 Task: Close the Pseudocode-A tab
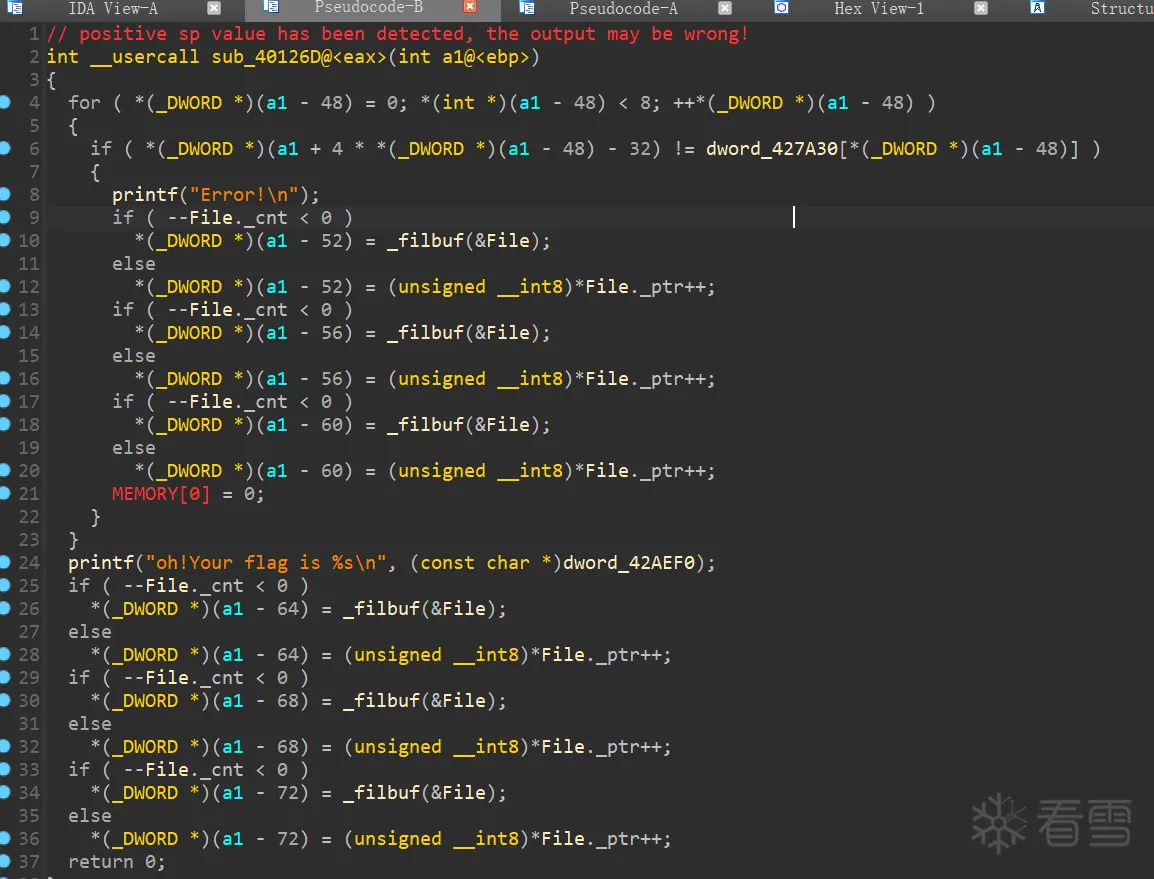(725, 8)
